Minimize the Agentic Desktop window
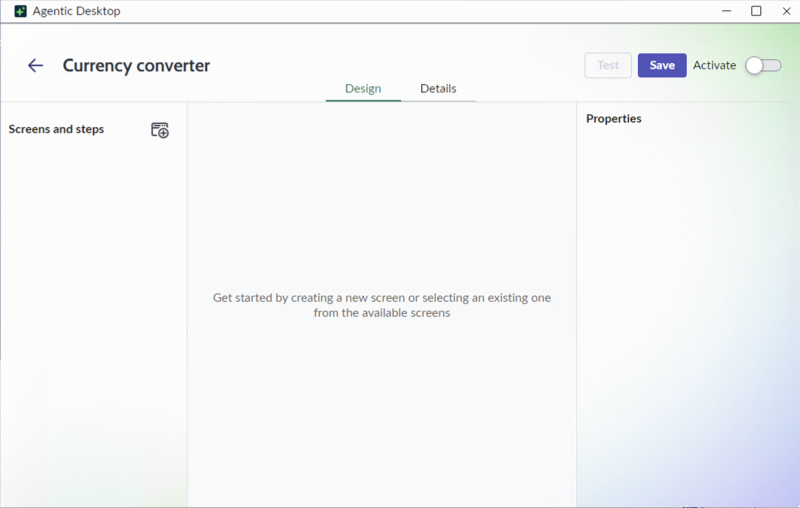 pyautogui.click(x=727, y=11)
